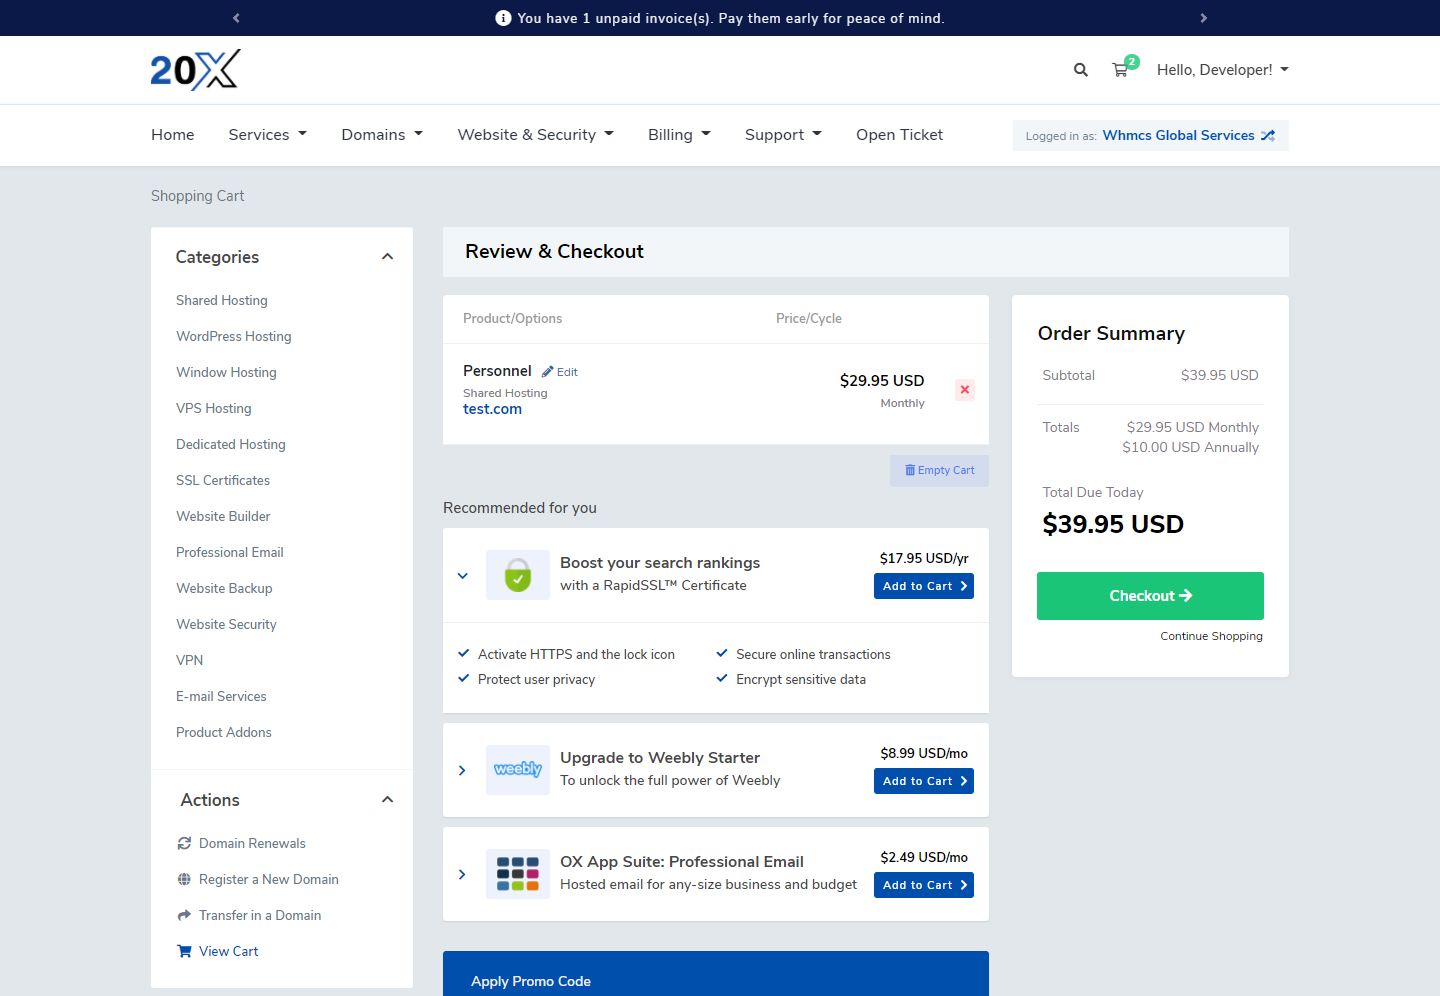Open the shopping cart icon in header
The height and width of the screenshot is (996, 1440).
pyautogui.click(x=1121, y=70)
